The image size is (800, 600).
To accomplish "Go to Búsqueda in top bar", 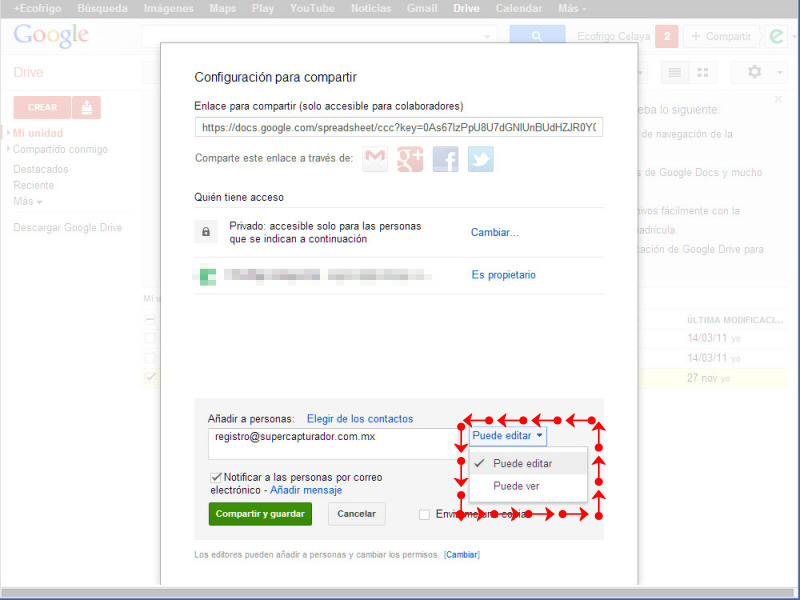I will pos(102,8).
